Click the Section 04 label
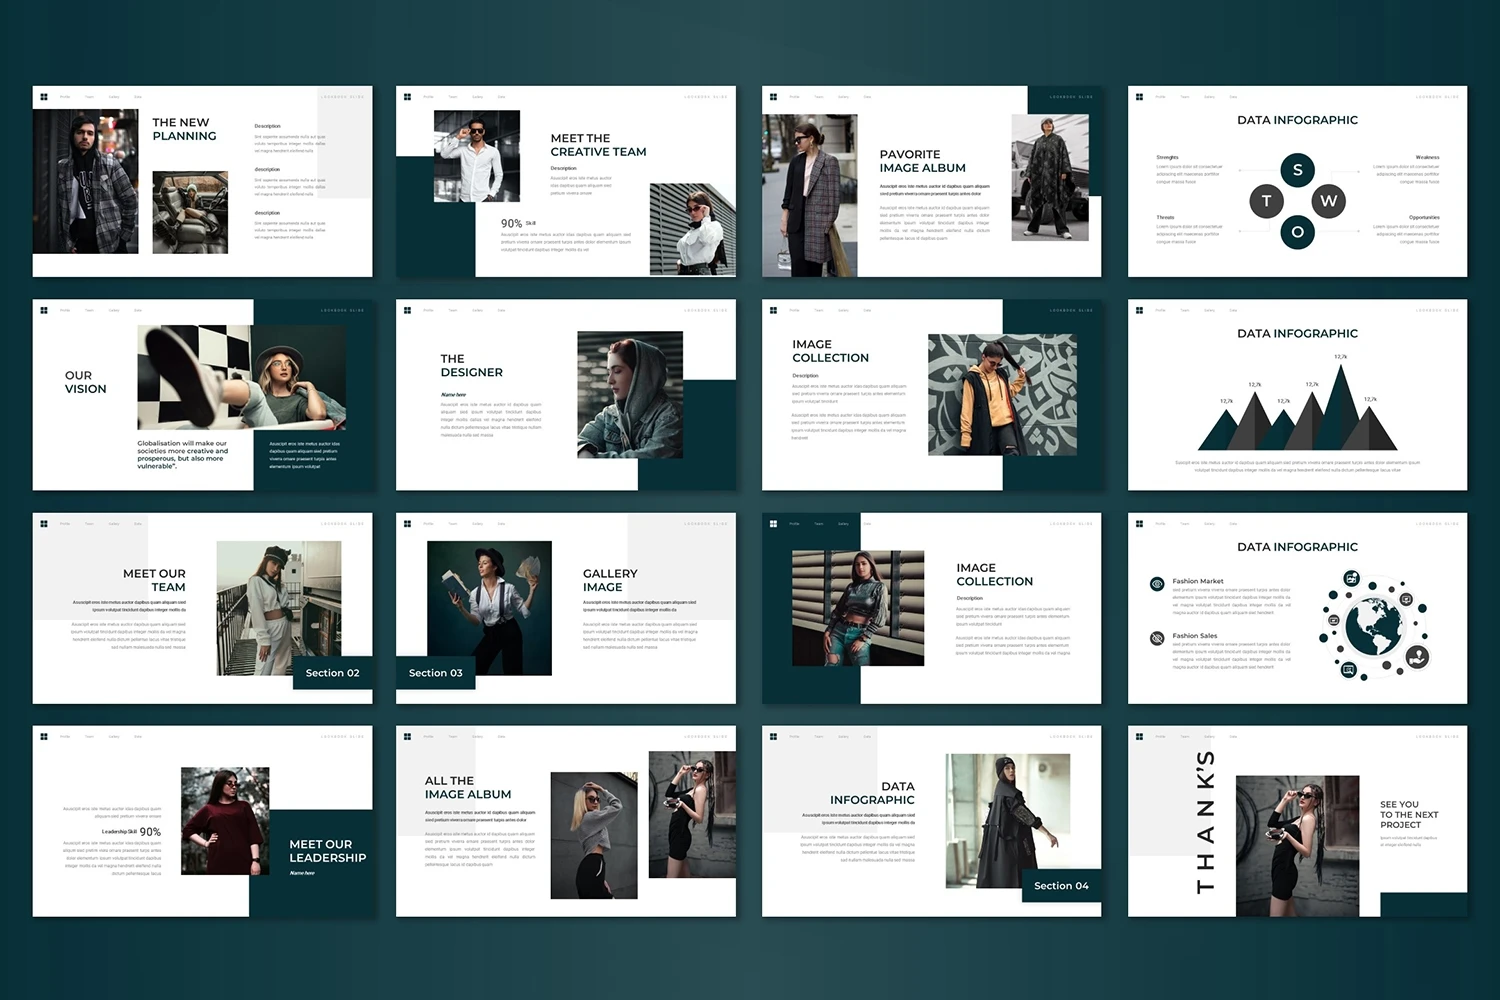The image size is (1500, 1000). (x=1061, y=886)
